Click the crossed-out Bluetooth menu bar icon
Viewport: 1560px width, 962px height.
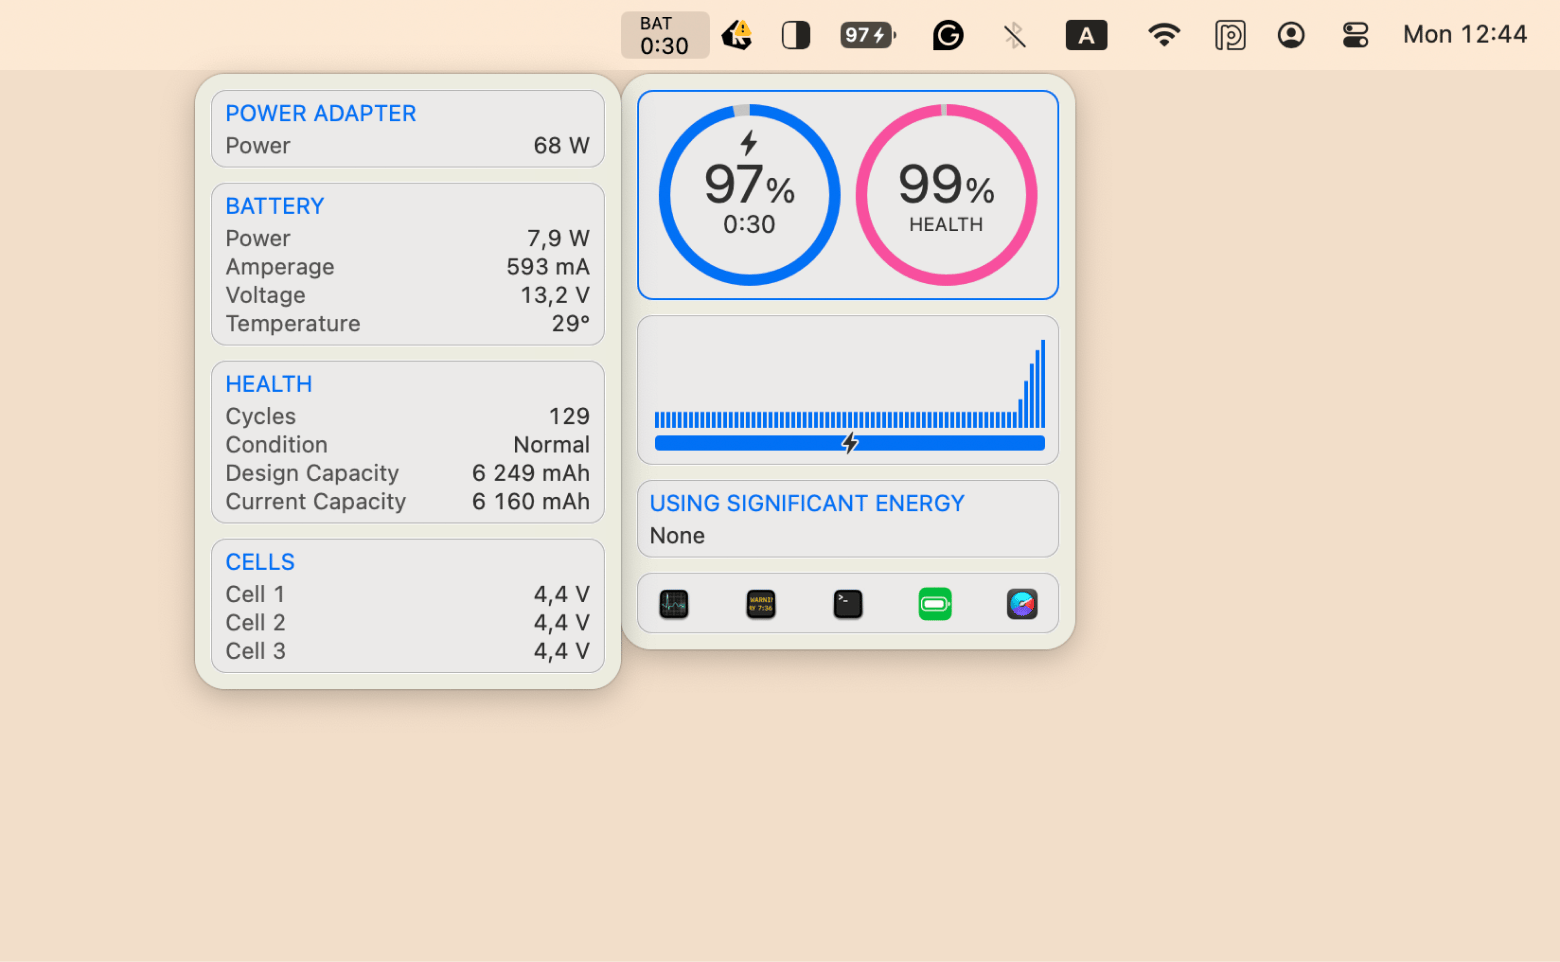(x=1015, y=36)
